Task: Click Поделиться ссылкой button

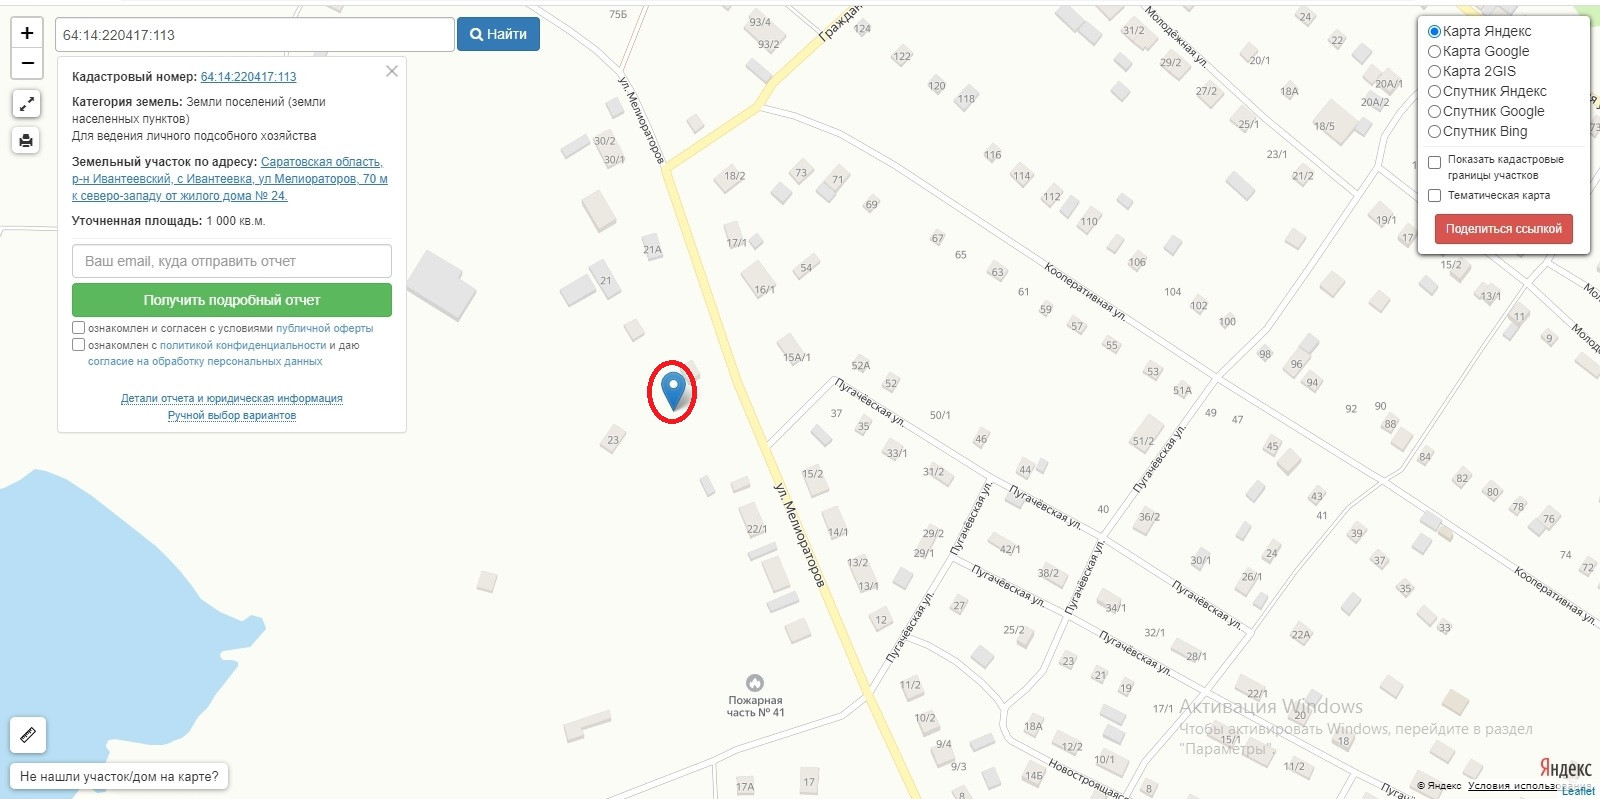Action: pyautogui.click(x=1504, y=229)
